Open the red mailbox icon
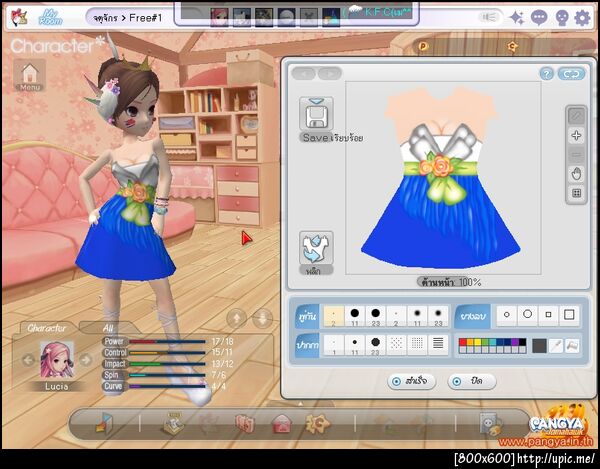Screen dimensions: 600x469 [282, 424]
